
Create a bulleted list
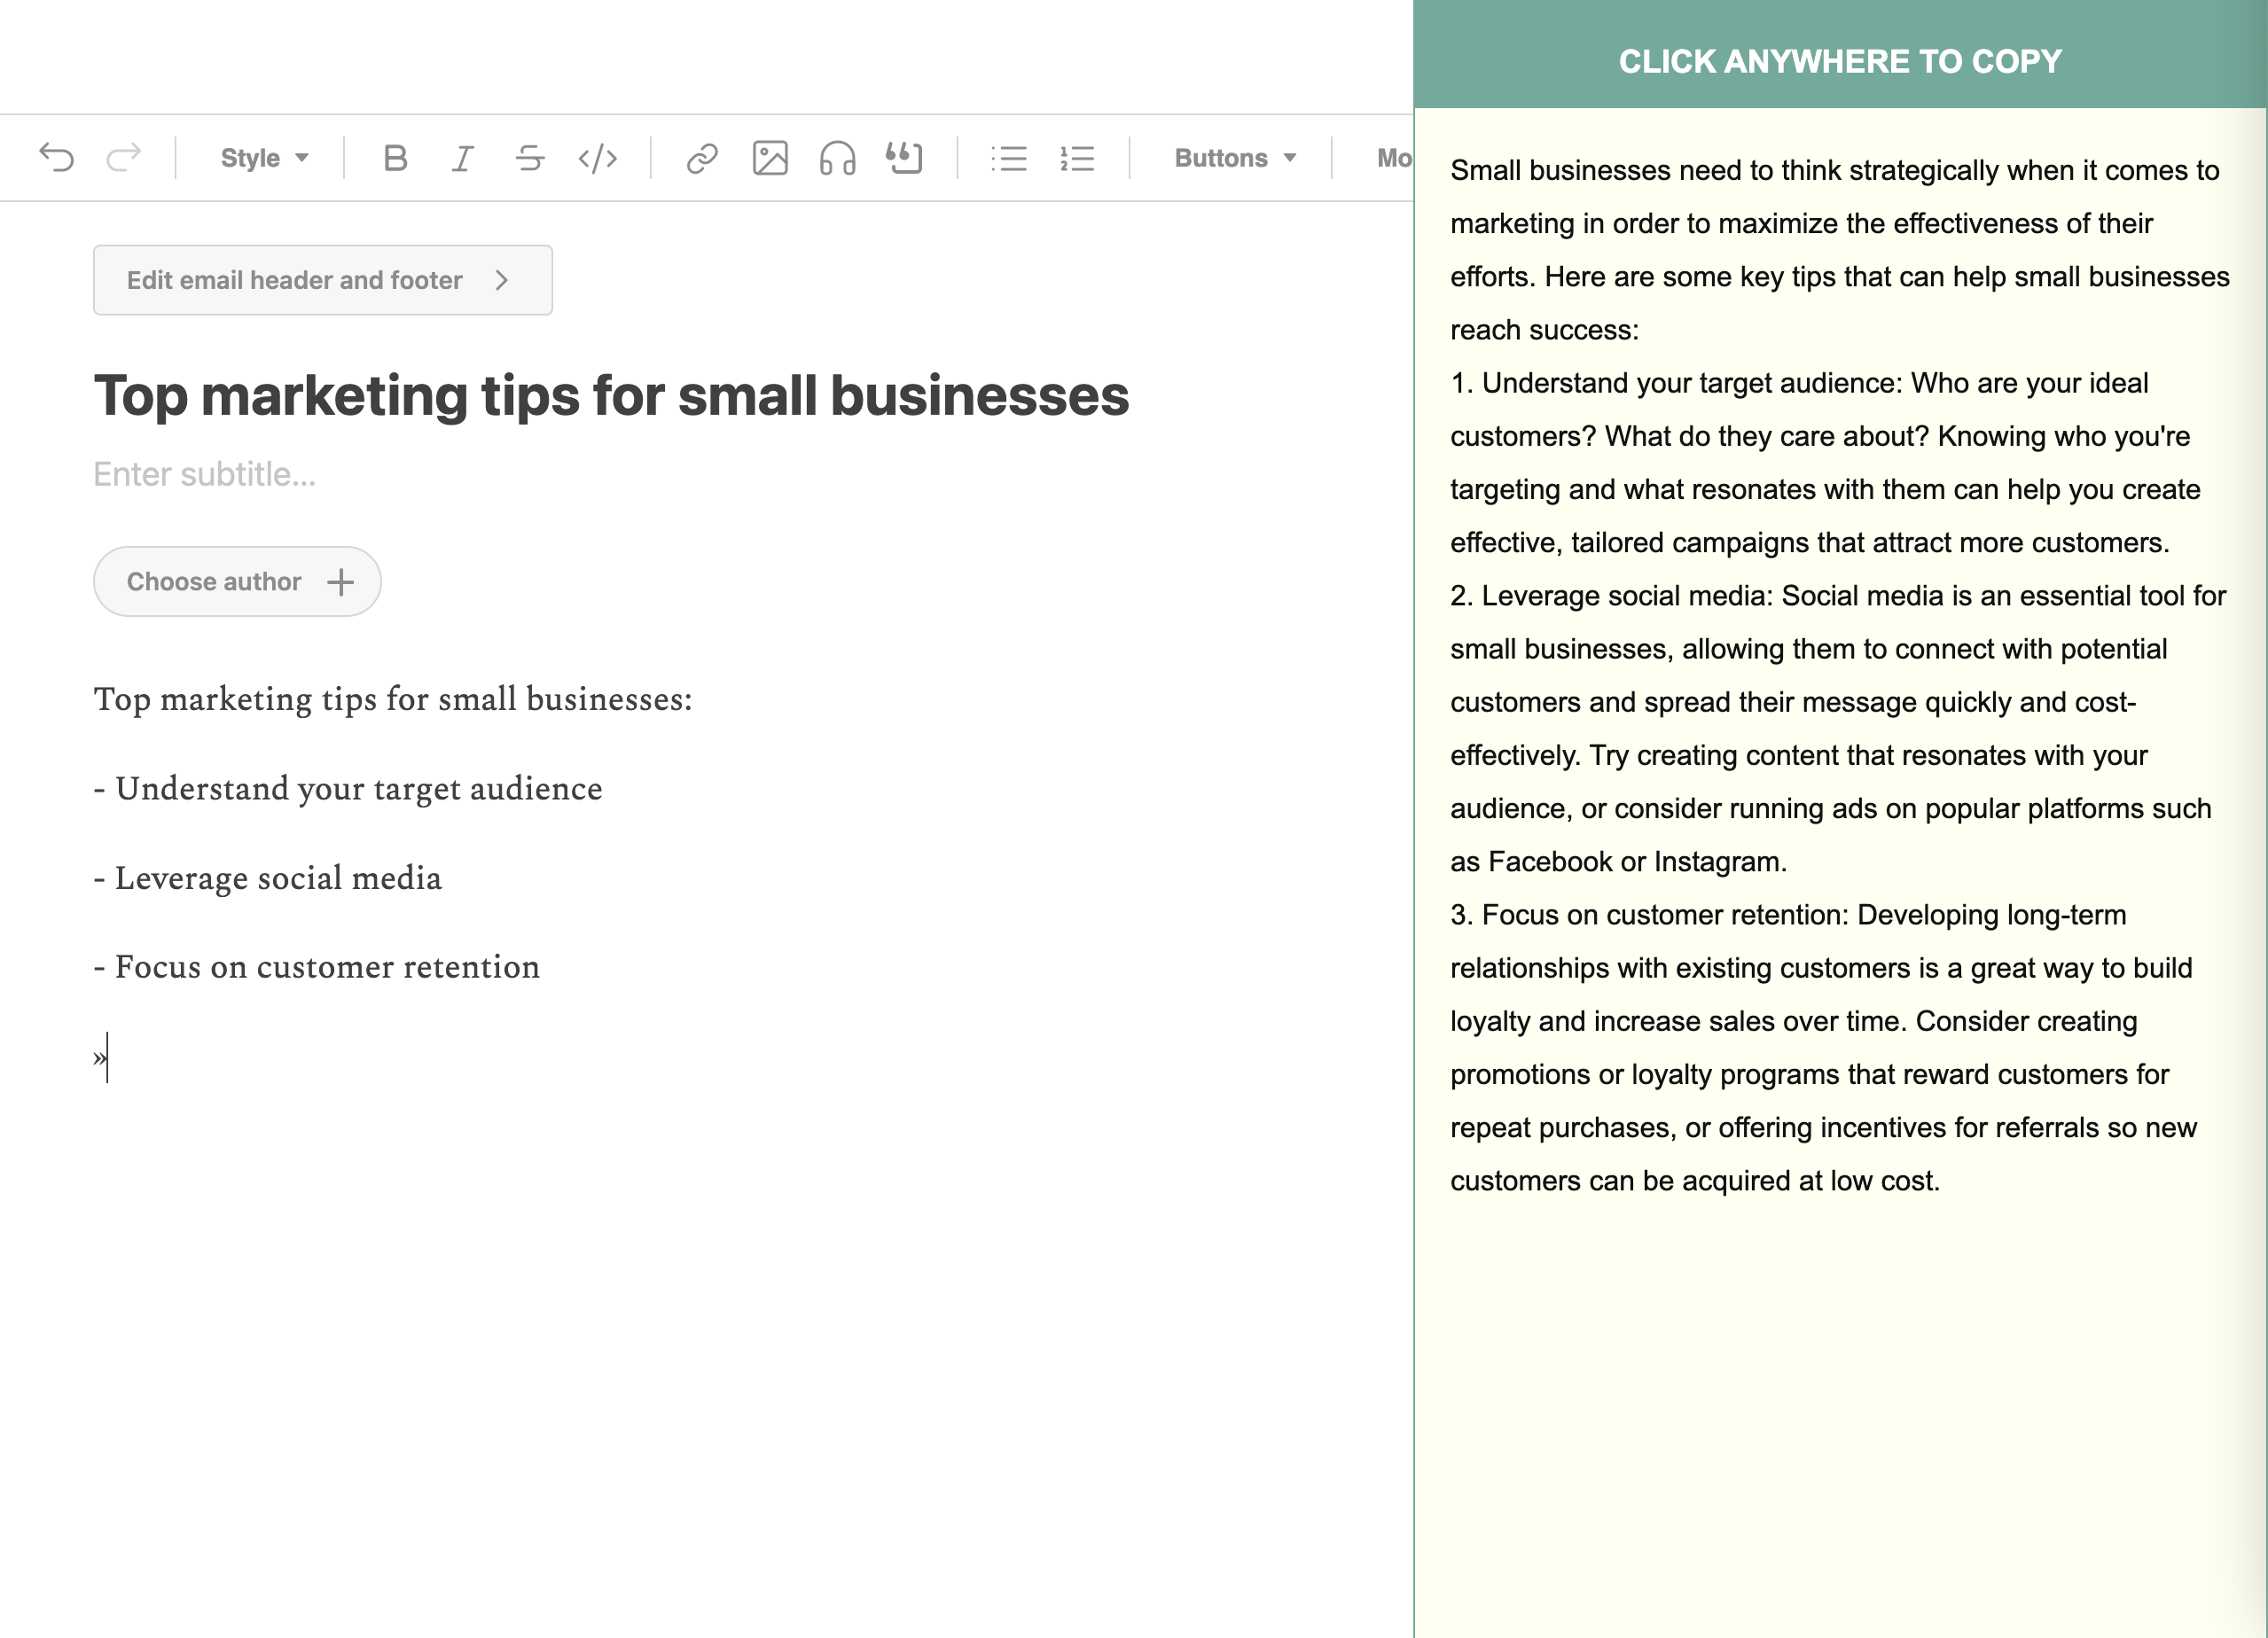point(1009,158)
